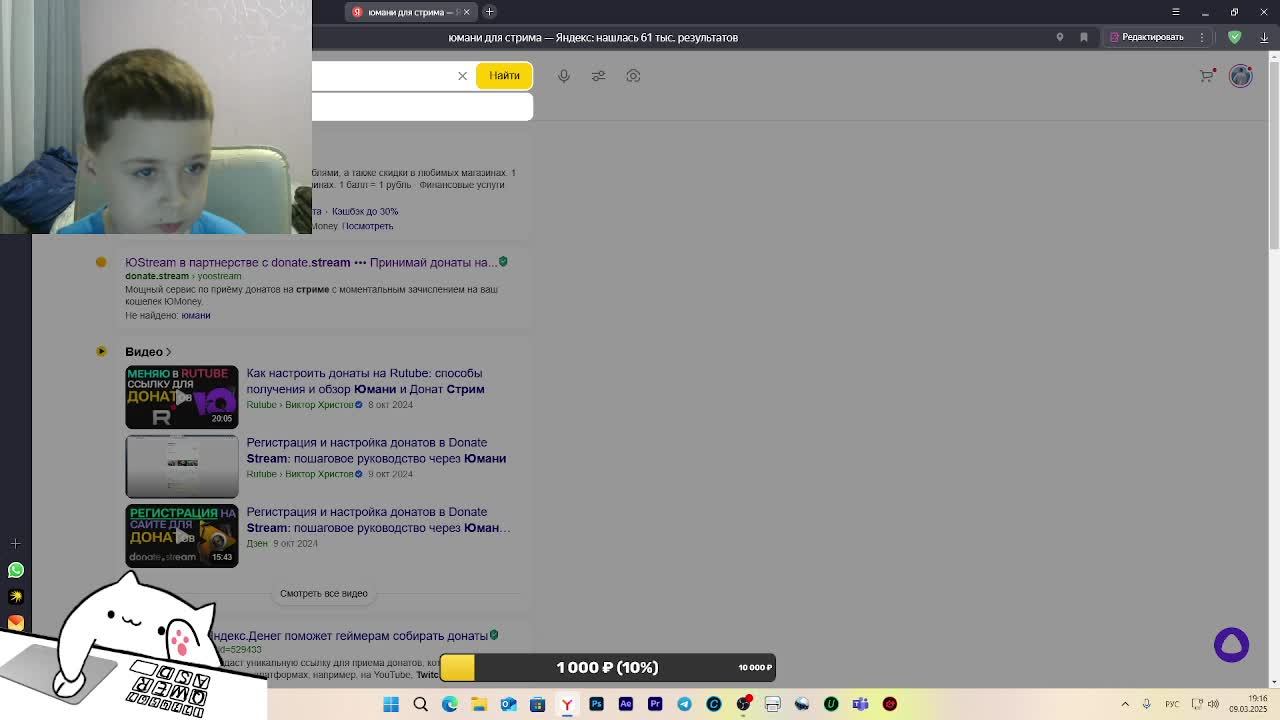Open search filter settings icon
Screen dimensions: 1280x720
pyautogui.click(x=598, y=76)
